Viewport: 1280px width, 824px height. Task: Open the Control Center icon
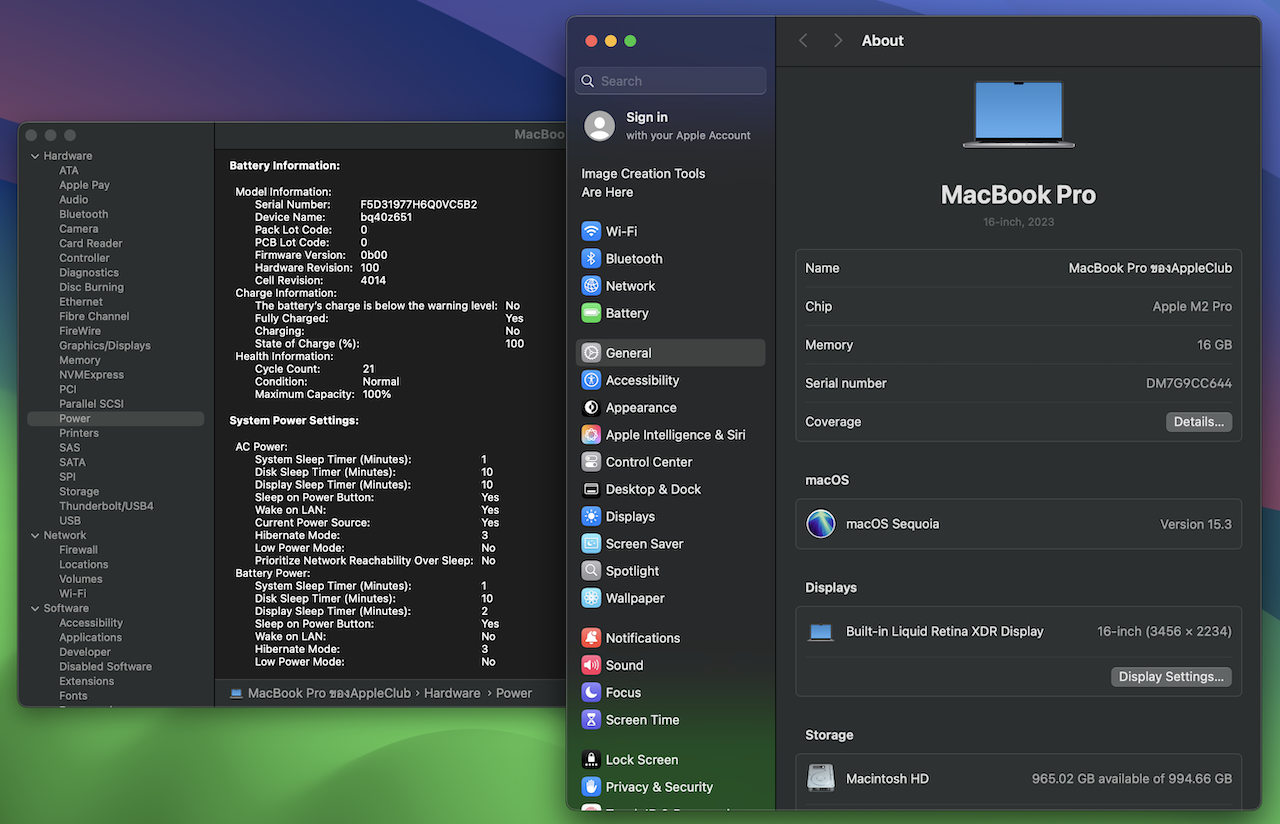point(591,462)
